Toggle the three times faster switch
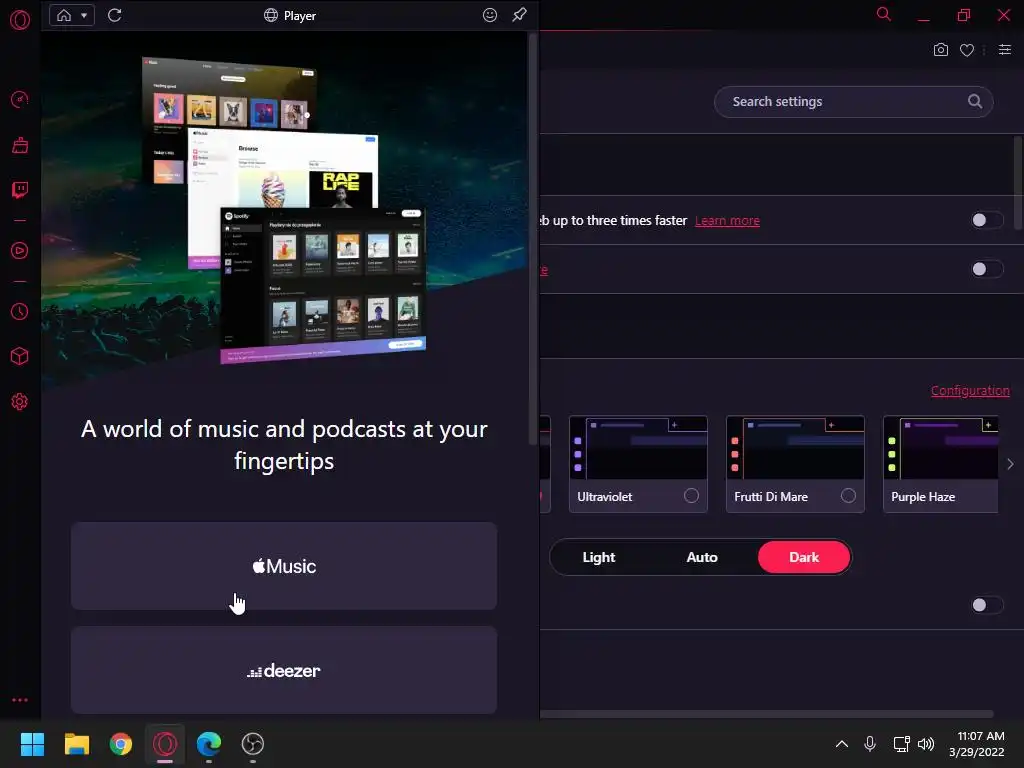This screenshot has height=768, width=1024. point(987,220)
